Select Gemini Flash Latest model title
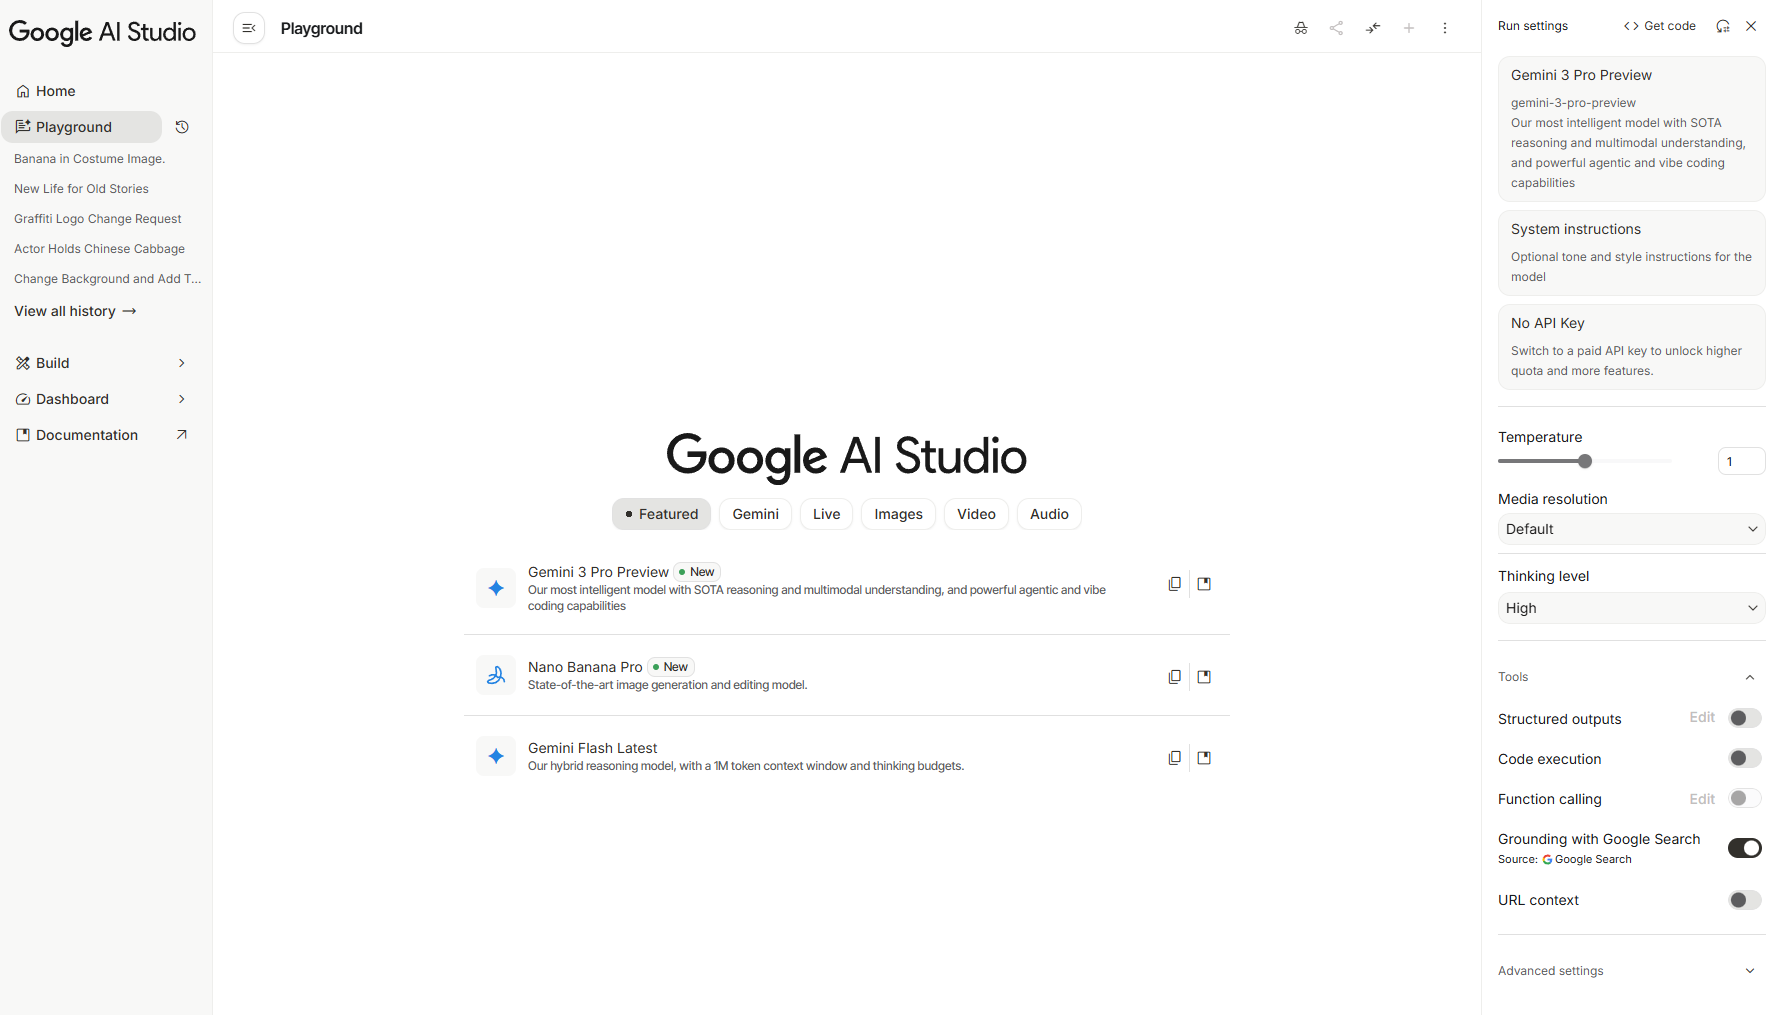The height and width of the screenshot is (1015, 1775). 592,748
